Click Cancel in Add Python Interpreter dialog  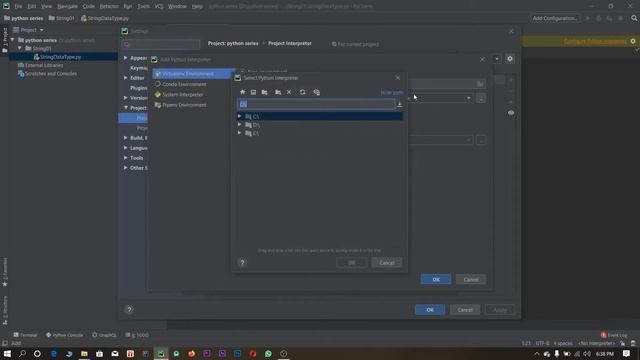tap(471, 279)
